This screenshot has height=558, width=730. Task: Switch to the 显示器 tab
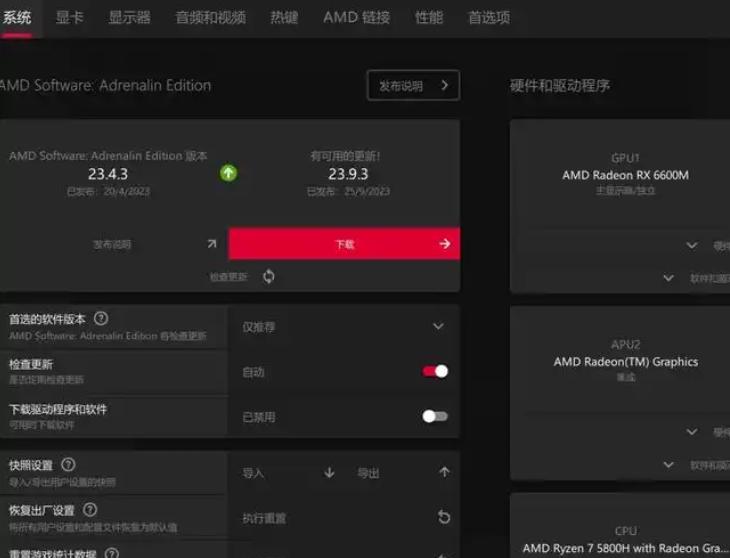click(x=129, y=18)
